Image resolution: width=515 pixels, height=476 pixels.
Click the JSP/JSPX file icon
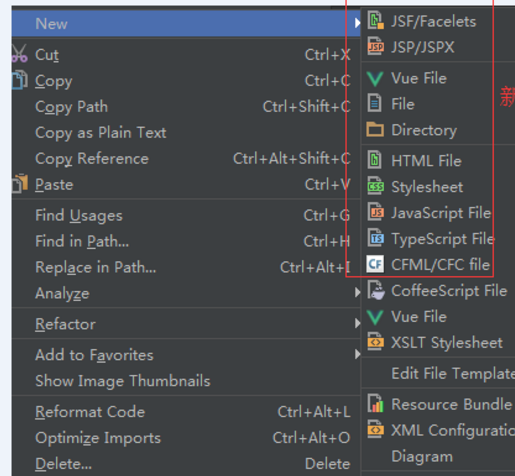375,47
